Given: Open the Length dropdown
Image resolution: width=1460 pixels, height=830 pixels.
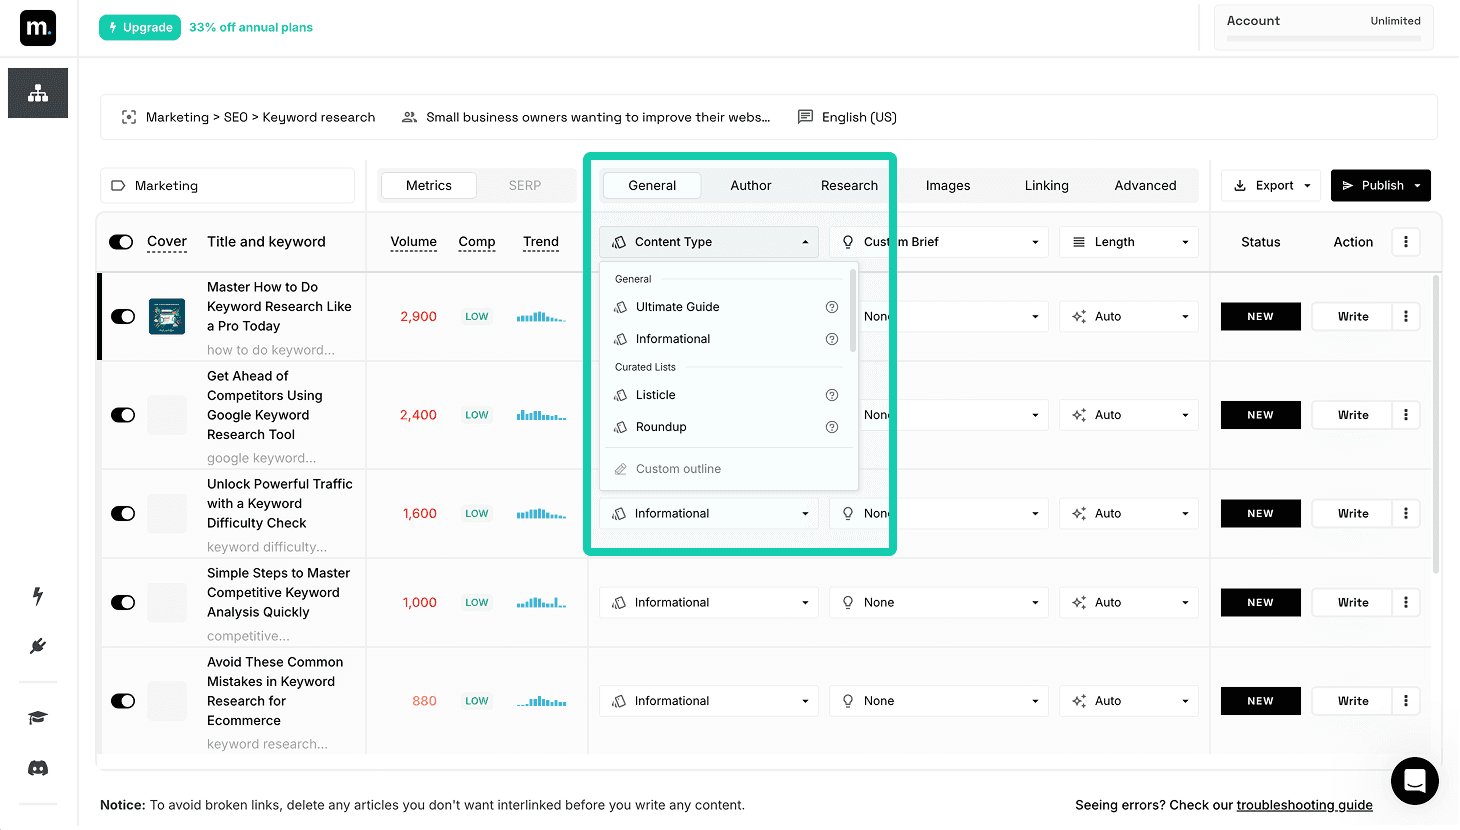Looking at the screenshot, I should point(1128,241).
